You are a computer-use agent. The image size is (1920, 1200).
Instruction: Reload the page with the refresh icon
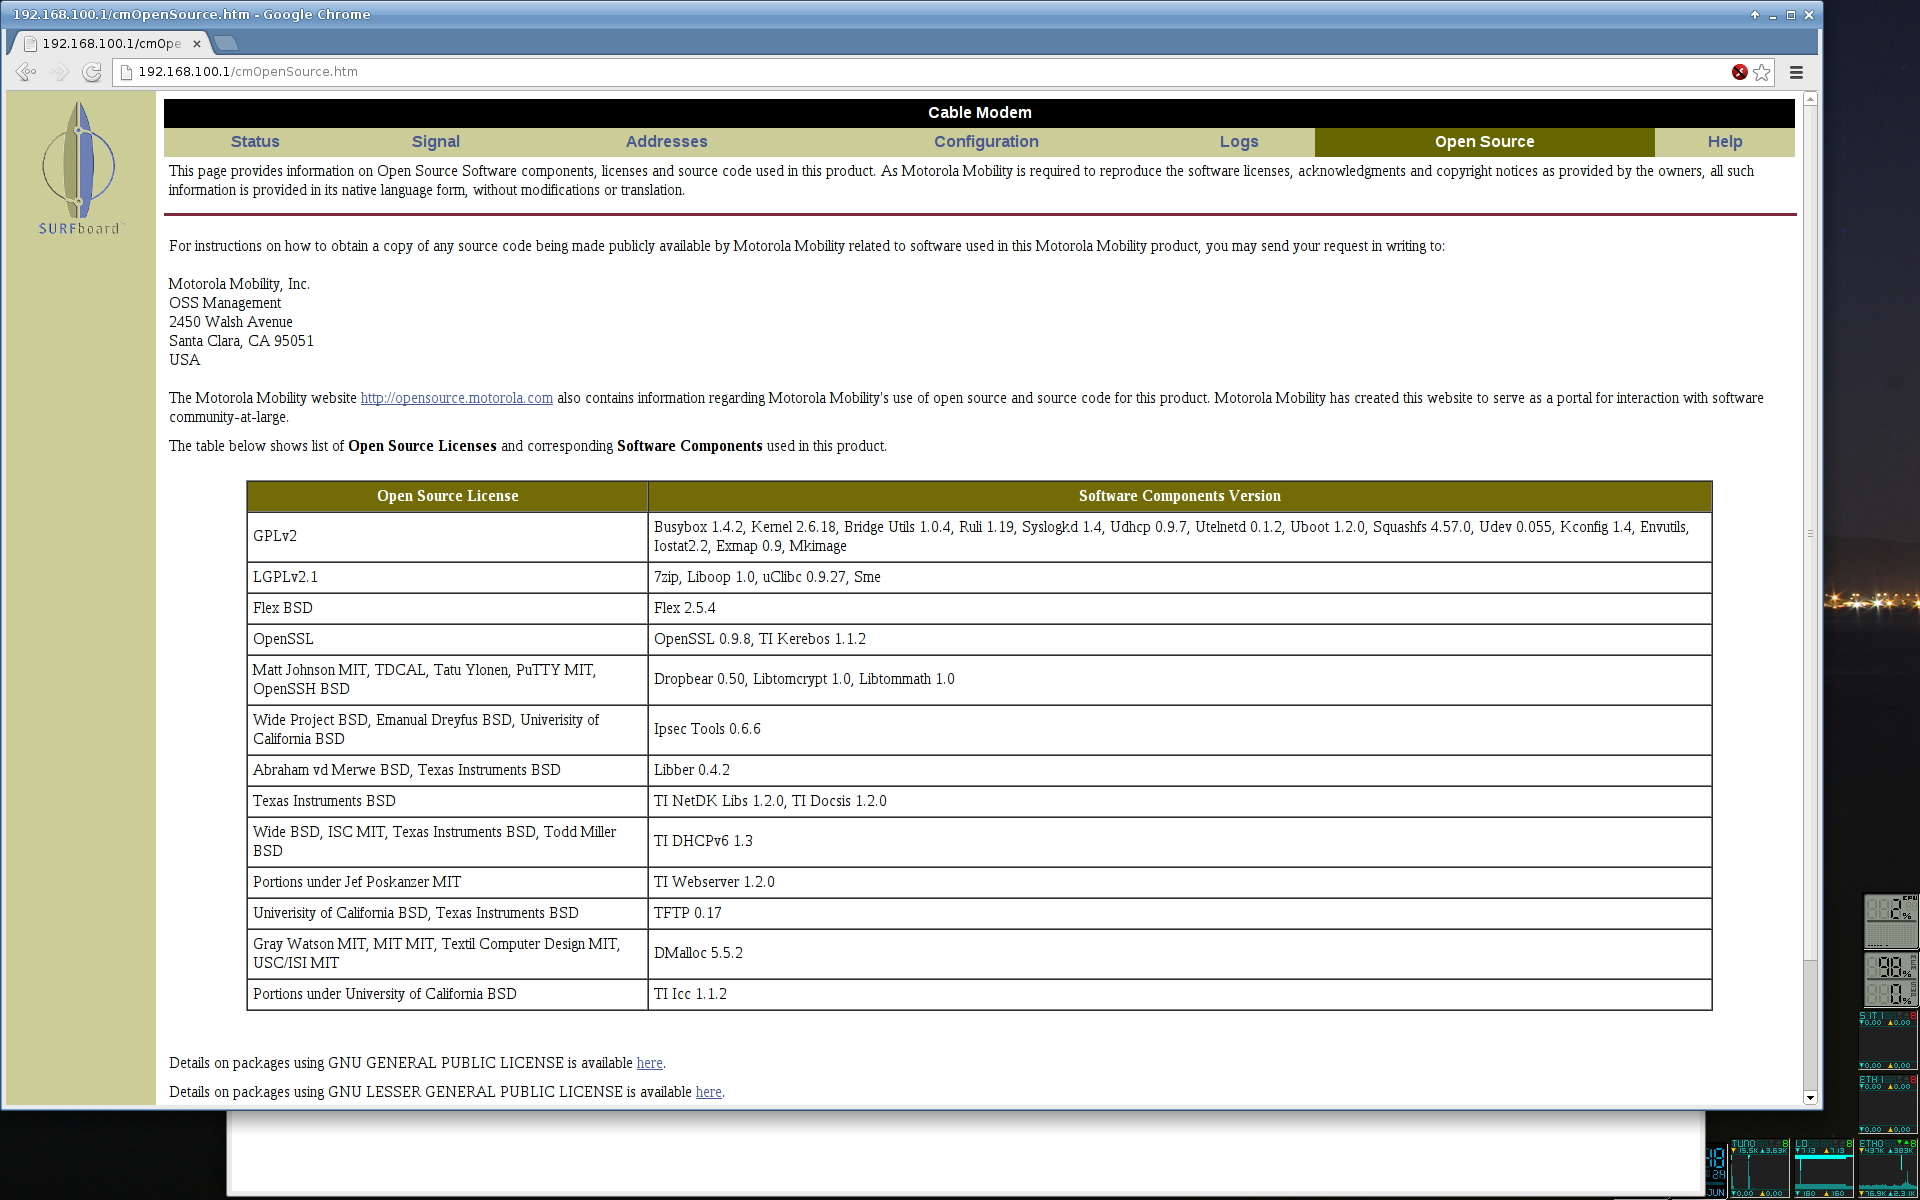tap(92, 72)
